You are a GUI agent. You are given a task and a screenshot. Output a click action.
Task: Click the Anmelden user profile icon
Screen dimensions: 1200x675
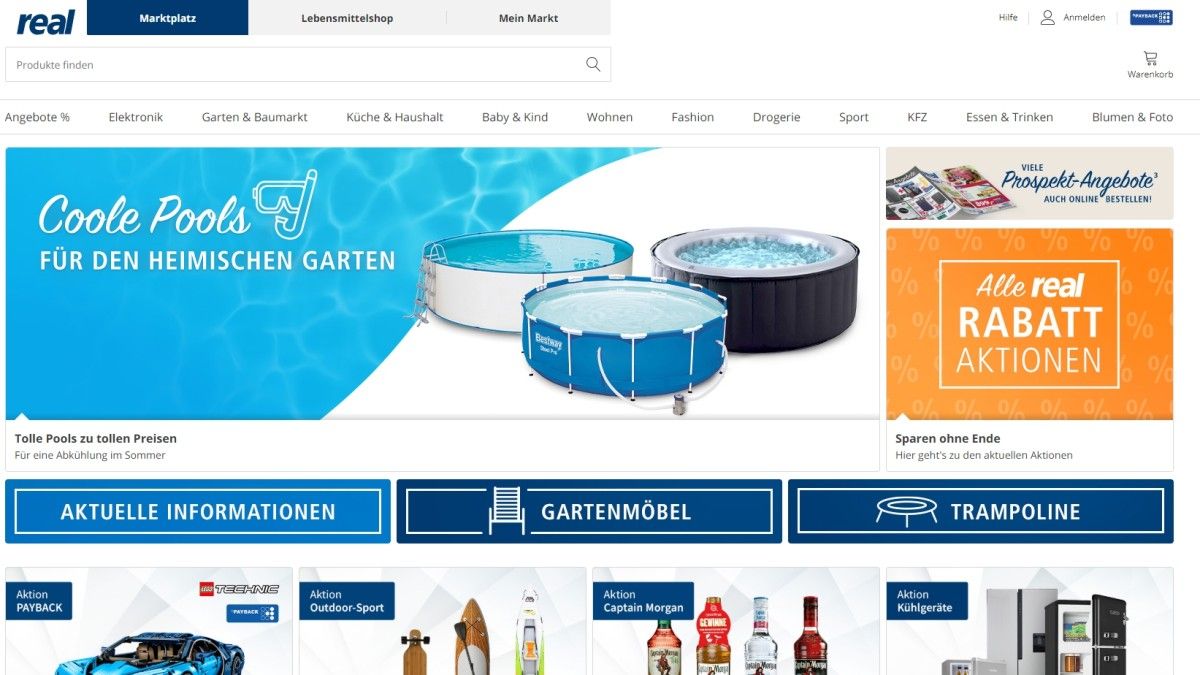click(x=1047, y=17)
